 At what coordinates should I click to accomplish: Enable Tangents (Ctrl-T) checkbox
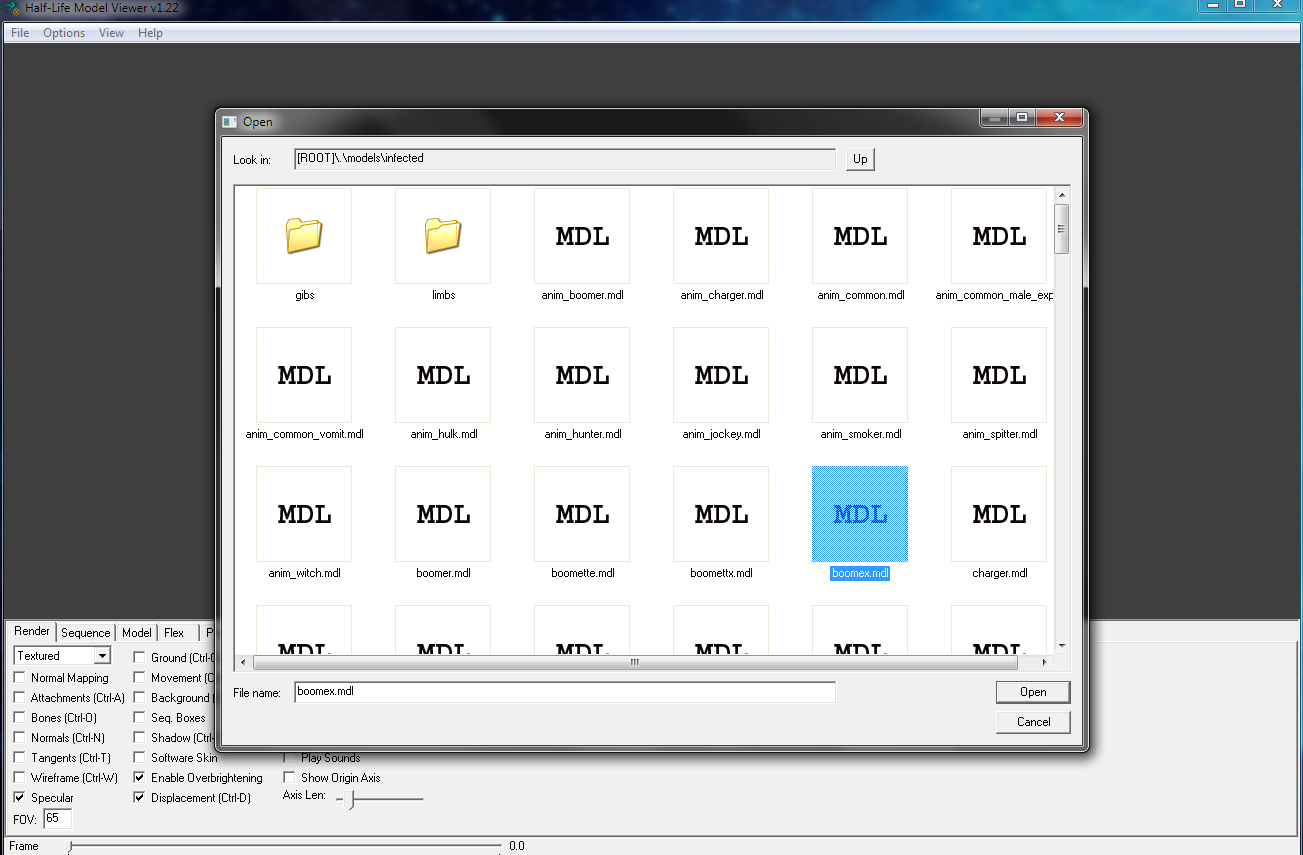(x=20, y=758)
